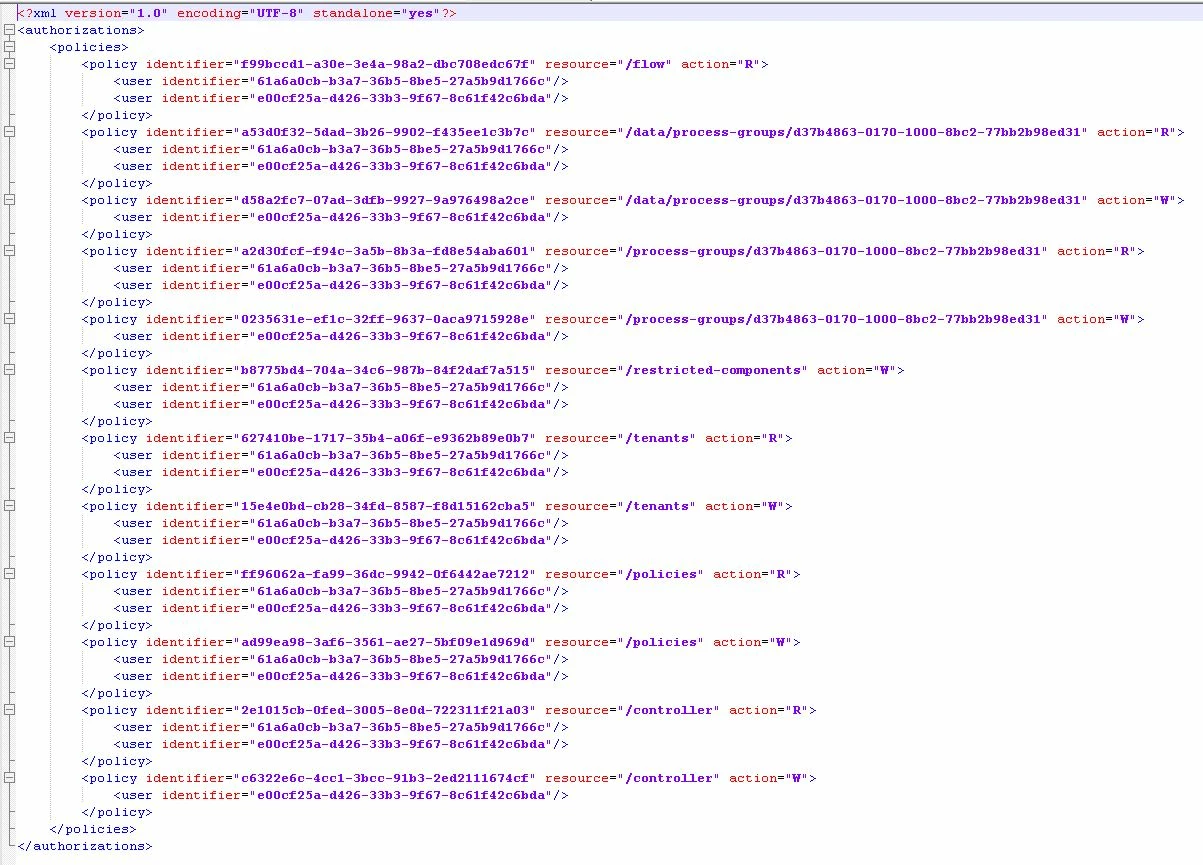Screen dimensions: 1203x865
Task: Fold the /policies write policy block
Action: point(9,642)
